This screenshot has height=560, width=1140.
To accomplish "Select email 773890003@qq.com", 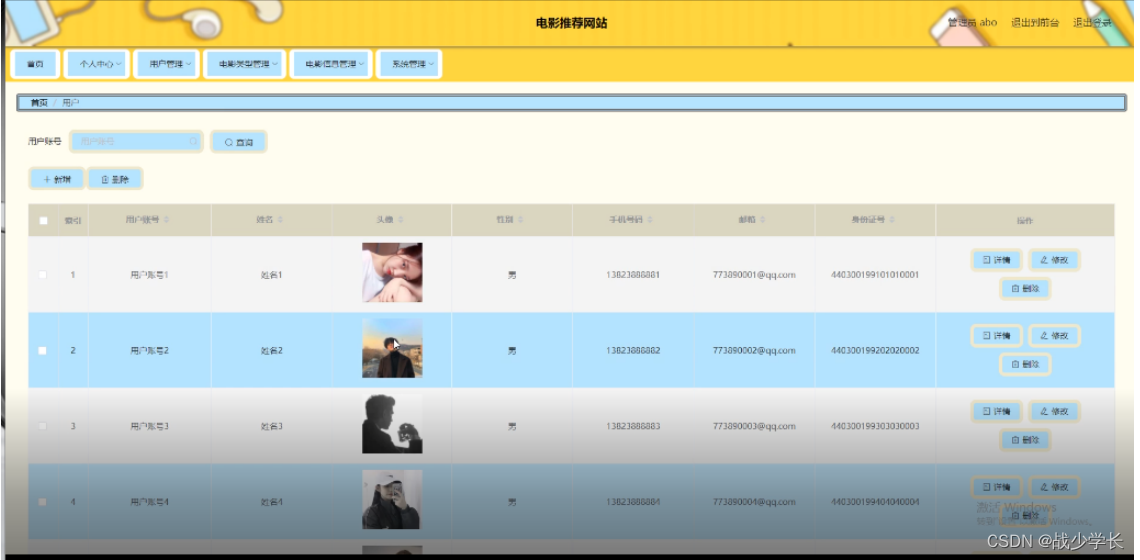I will (754, 426).
